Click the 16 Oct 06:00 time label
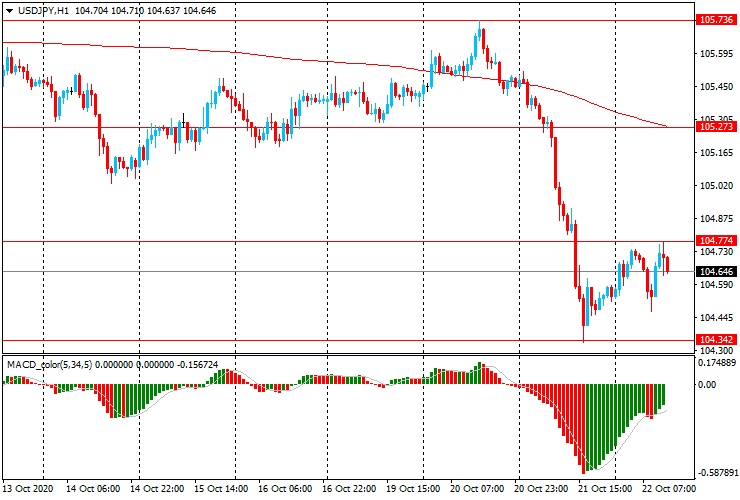 coord(285,488)
